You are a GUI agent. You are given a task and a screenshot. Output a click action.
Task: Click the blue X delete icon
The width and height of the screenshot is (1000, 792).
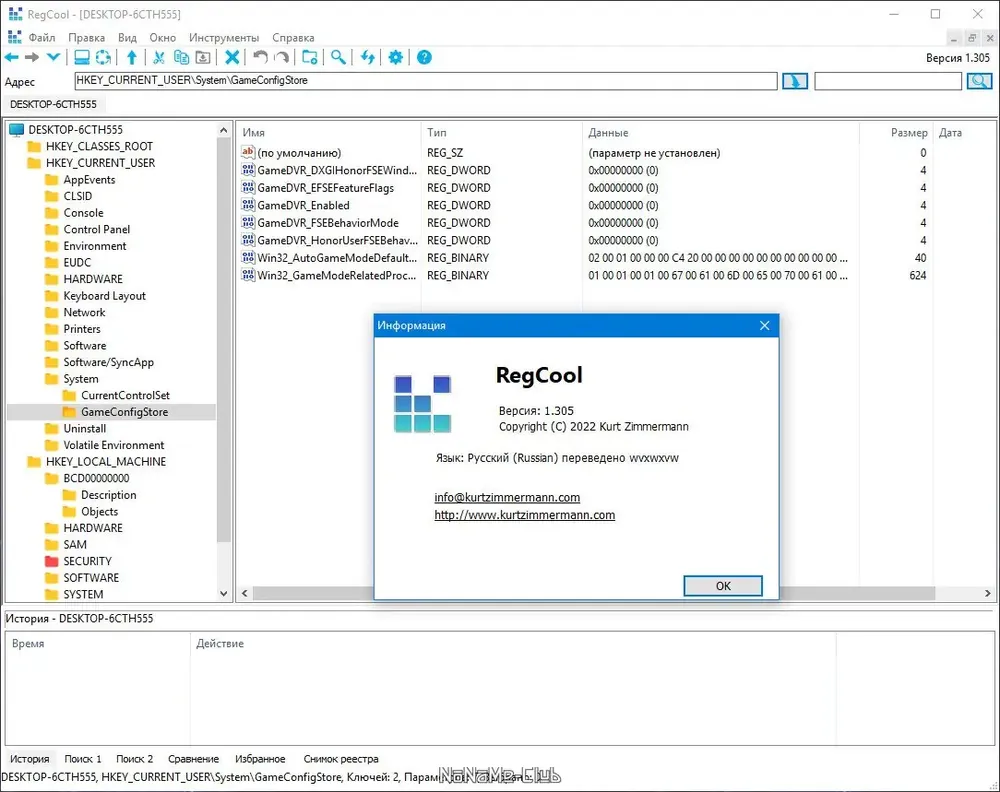[x=232, y=57]
